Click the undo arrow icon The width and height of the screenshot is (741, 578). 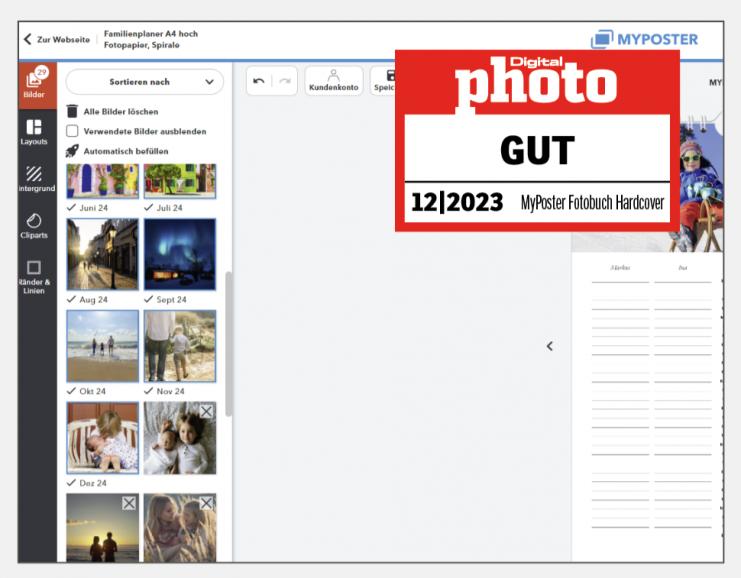click(x=259, y=81)
